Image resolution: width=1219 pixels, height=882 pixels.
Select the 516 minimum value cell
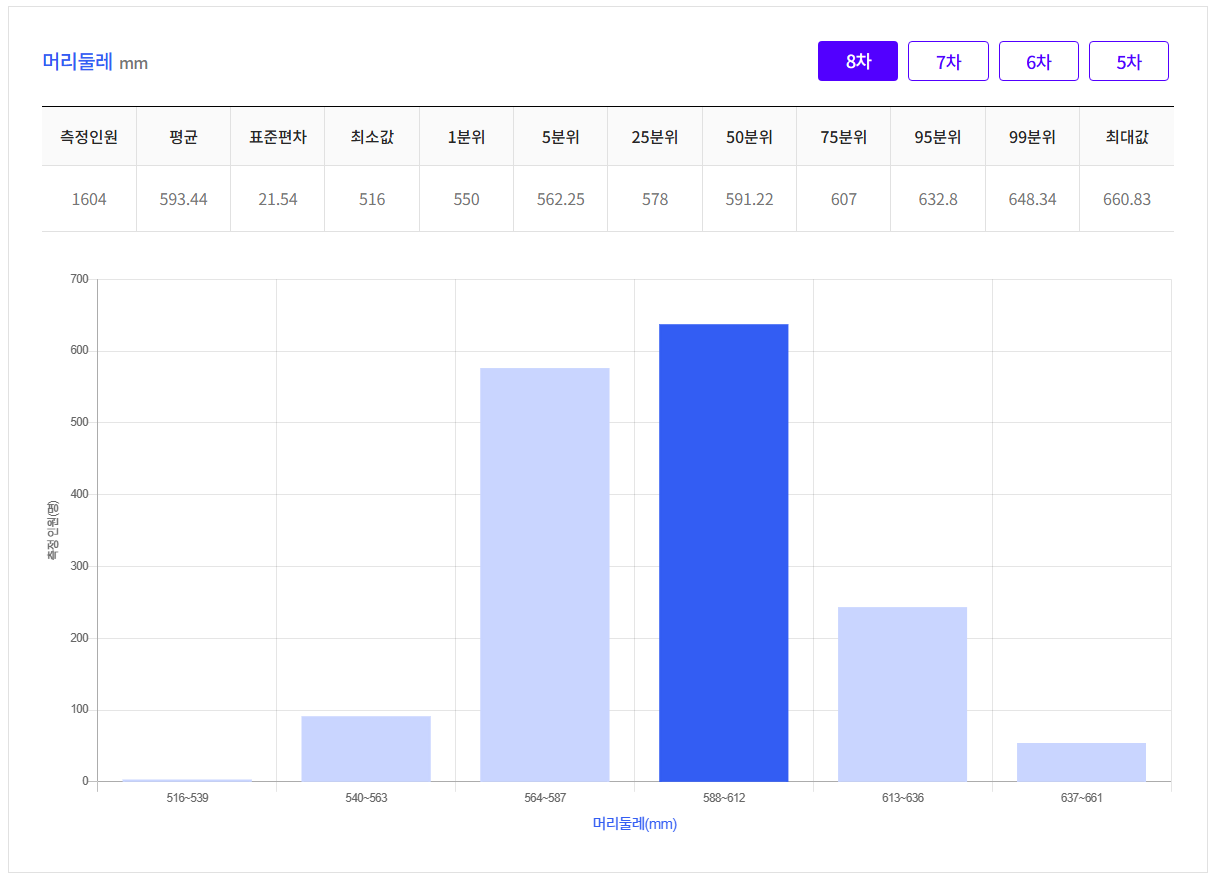click(x=372, y=199)
